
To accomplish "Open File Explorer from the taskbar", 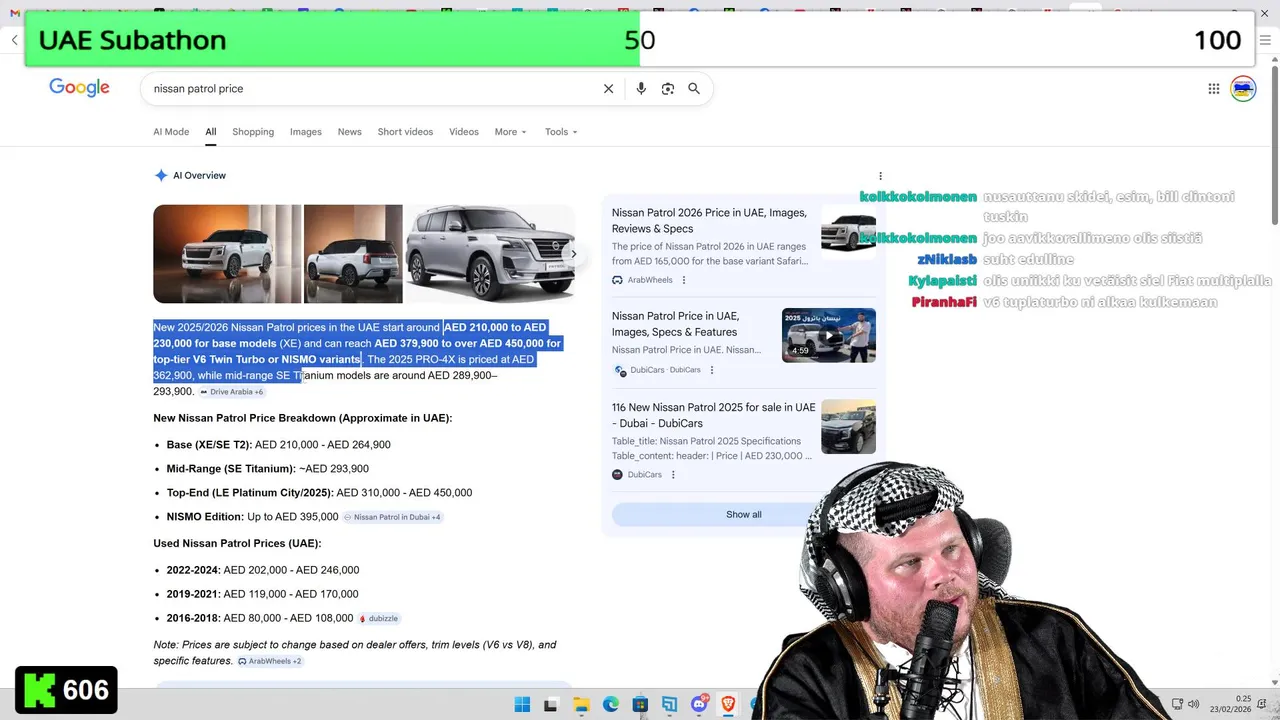I will [581, 705].
